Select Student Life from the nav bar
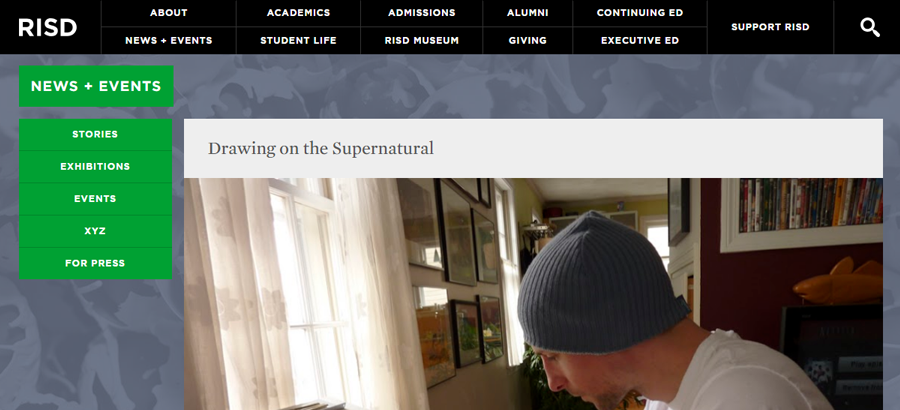This screenshot has width=900, height=410. 298,41
